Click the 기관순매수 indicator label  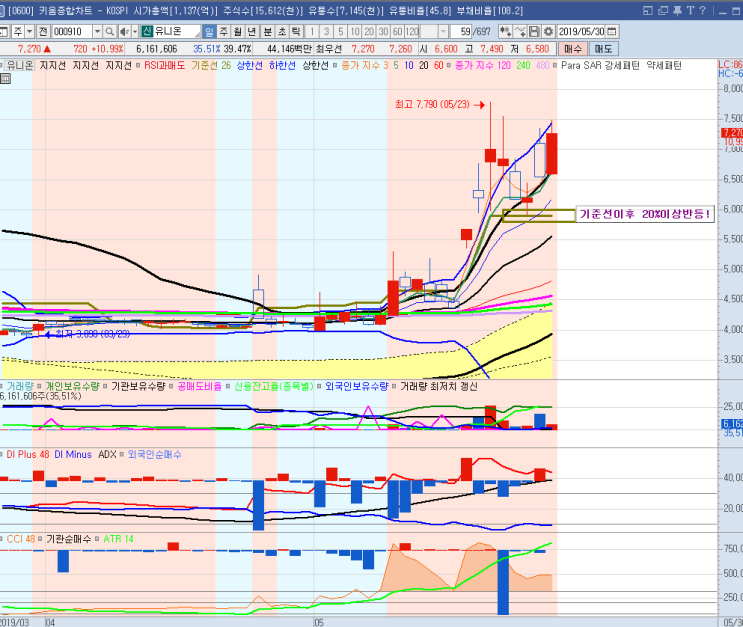68,539
